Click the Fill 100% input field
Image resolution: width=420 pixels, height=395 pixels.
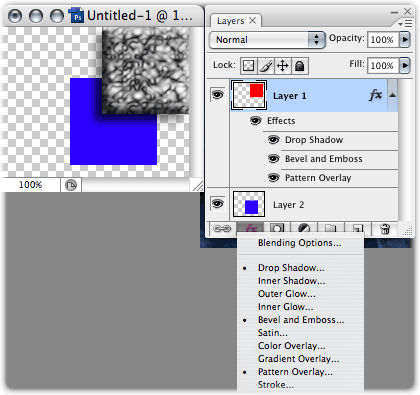[382, 66]
